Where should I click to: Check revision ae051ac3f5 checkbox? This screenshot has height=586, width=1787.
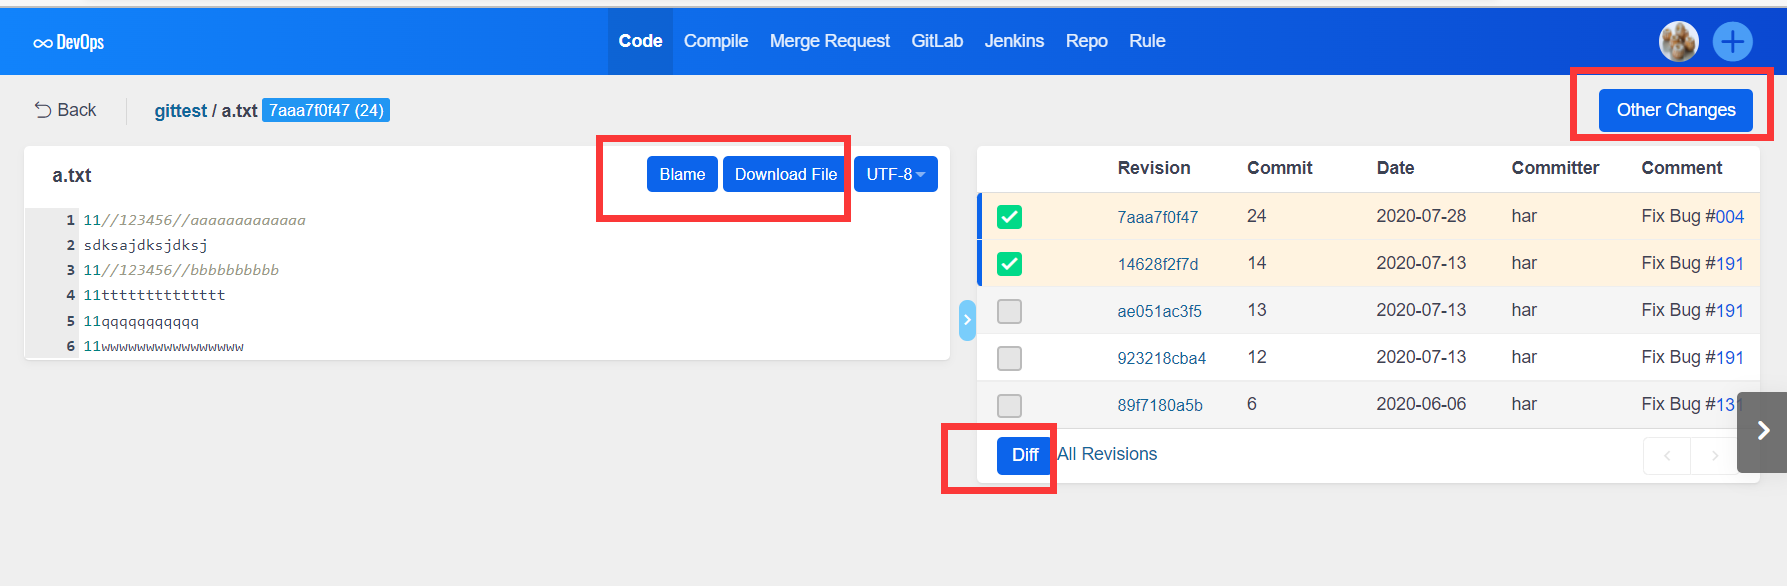point(1009,311)
